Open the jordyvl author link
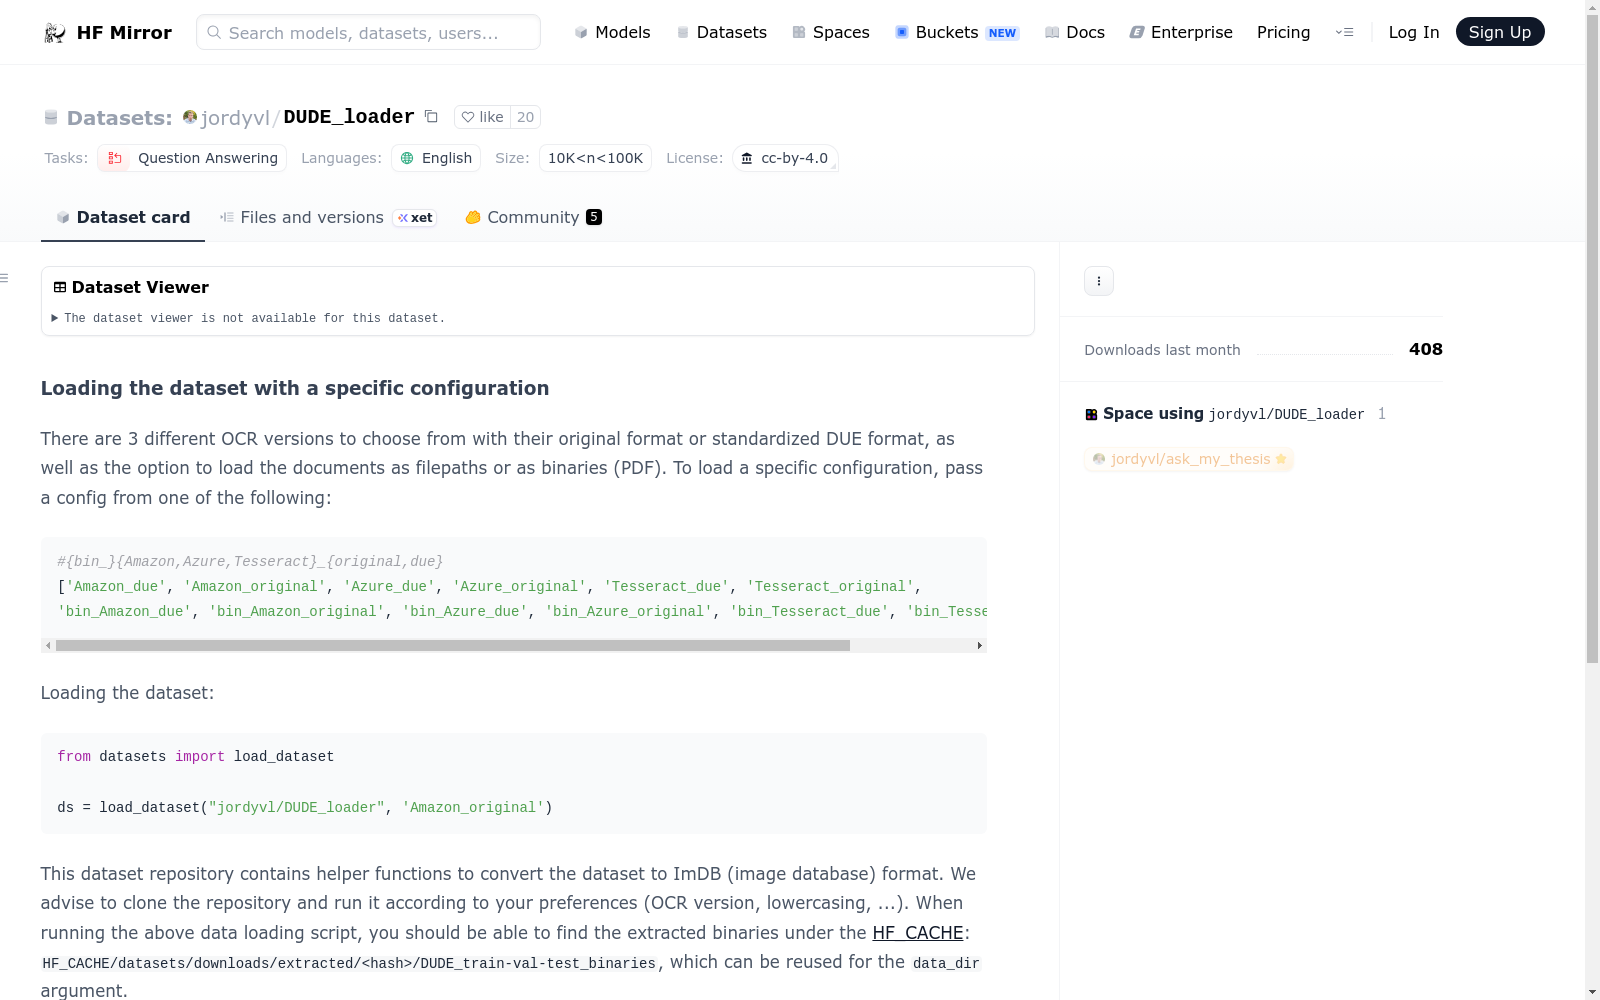 pyautogui.click(x=235, y=118)
